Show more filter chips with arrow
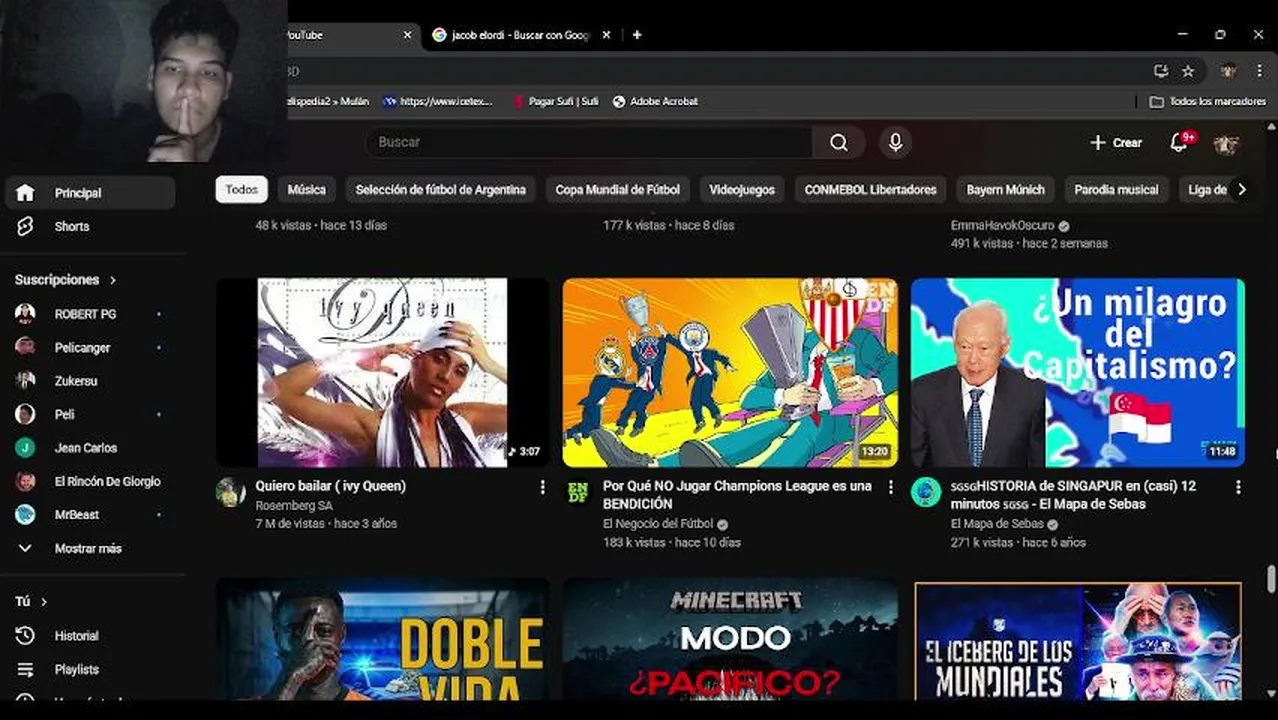This screenshot has width=1278, height=720. coord(1242,190)
